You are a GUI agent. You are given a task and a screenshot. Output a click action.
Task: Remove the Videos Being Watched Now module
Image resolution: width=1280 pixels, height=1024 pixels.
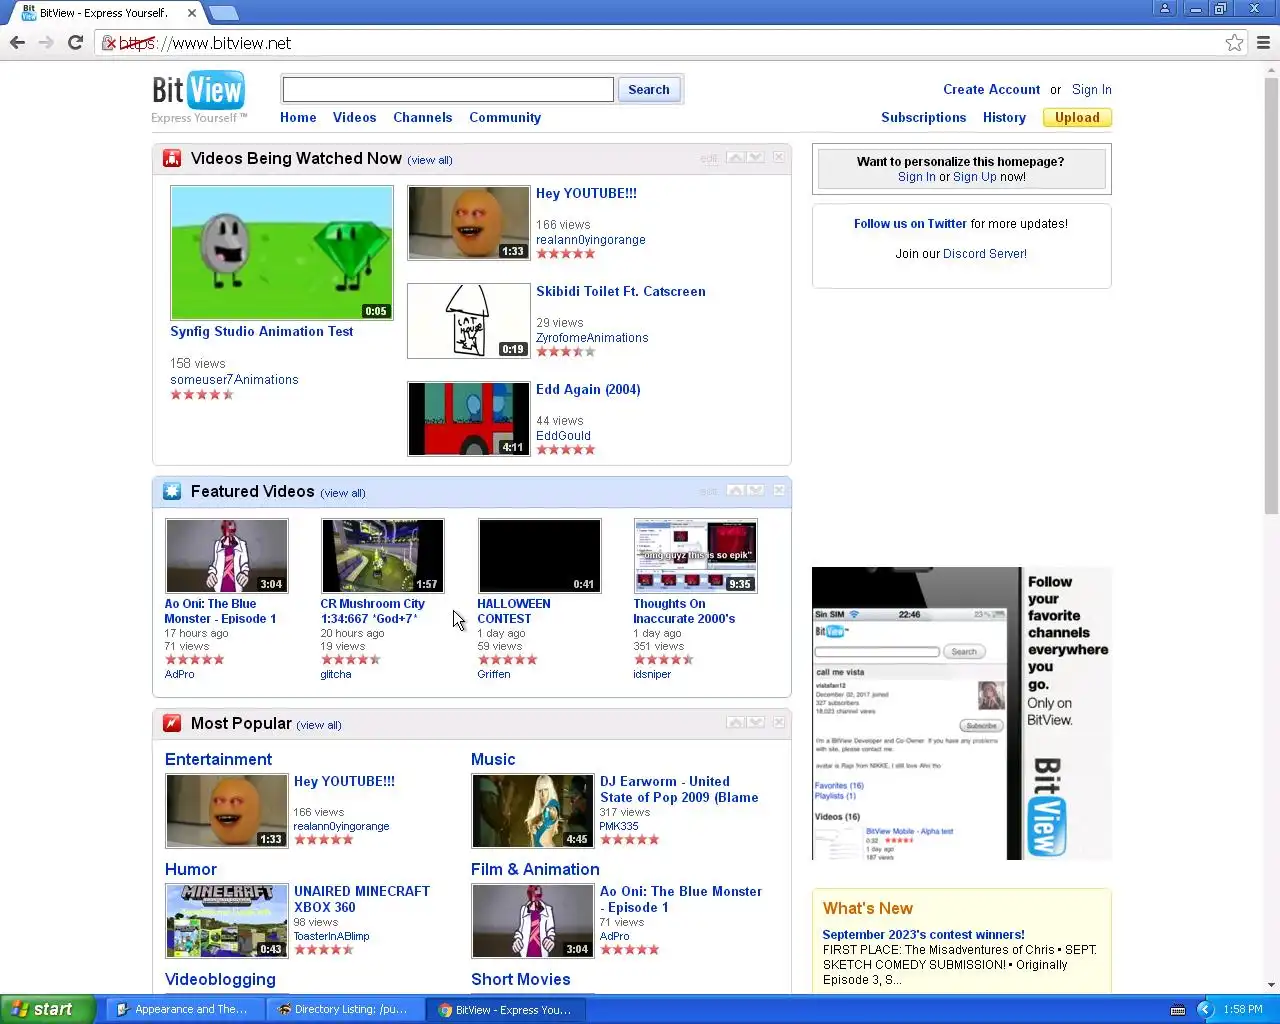779,158
